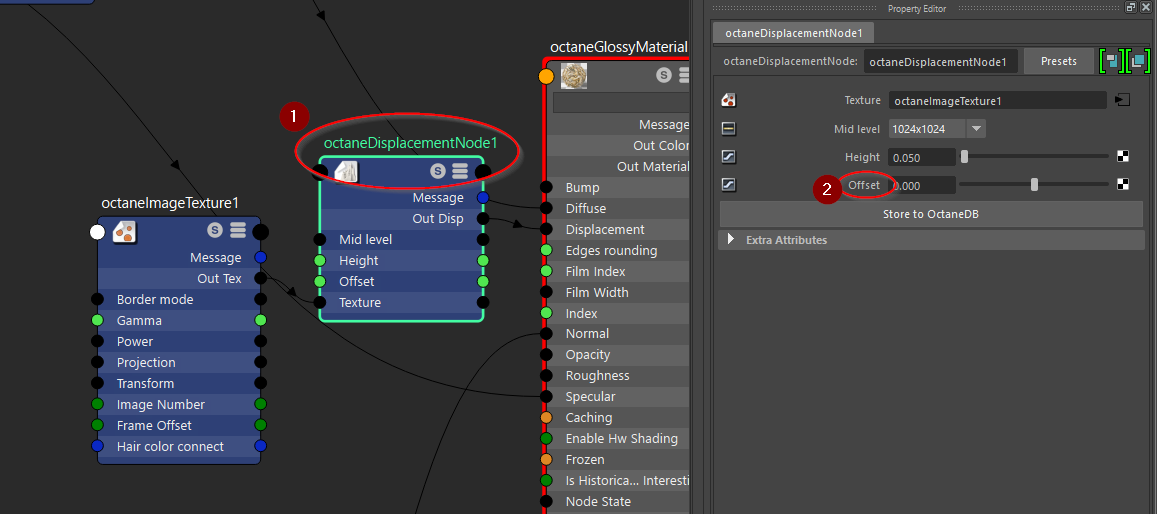1157x514 pixels.
Task: Click the octaneImageTexture1 node thumbnail icon
Action: 124,232
